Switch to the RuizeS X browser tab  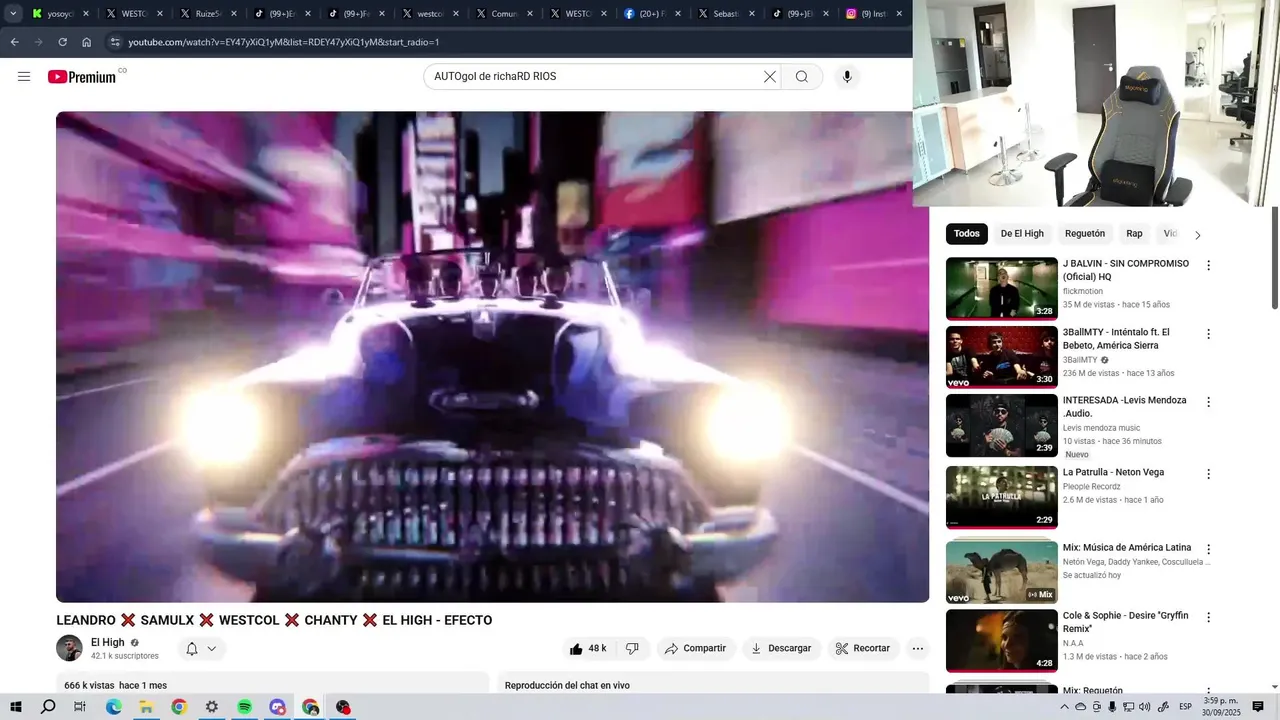click(210, 14)
